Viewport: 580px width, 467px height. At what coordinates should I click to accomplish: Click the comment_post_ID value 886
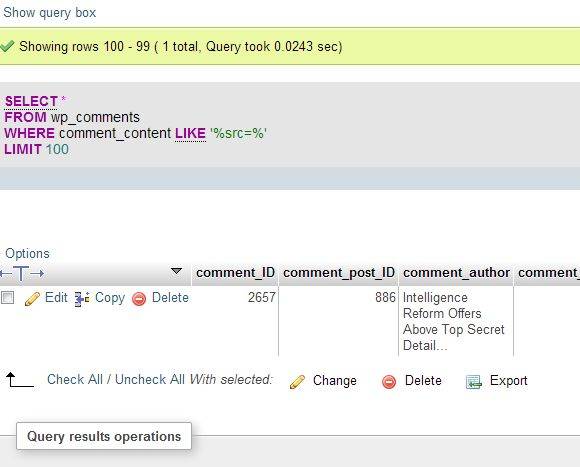coord(385,297)
